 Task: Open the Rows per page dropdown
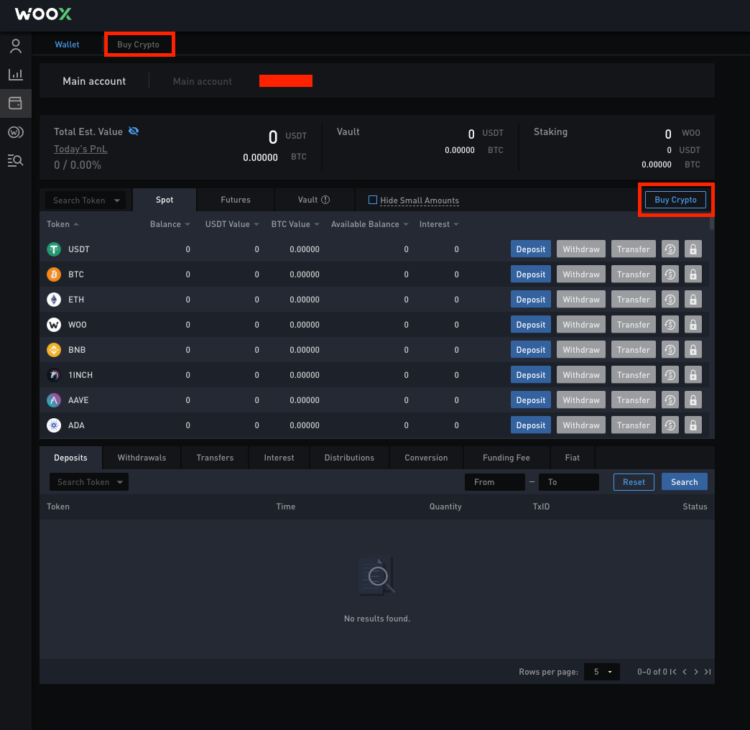pyautogui.click(x=603, y=672)
